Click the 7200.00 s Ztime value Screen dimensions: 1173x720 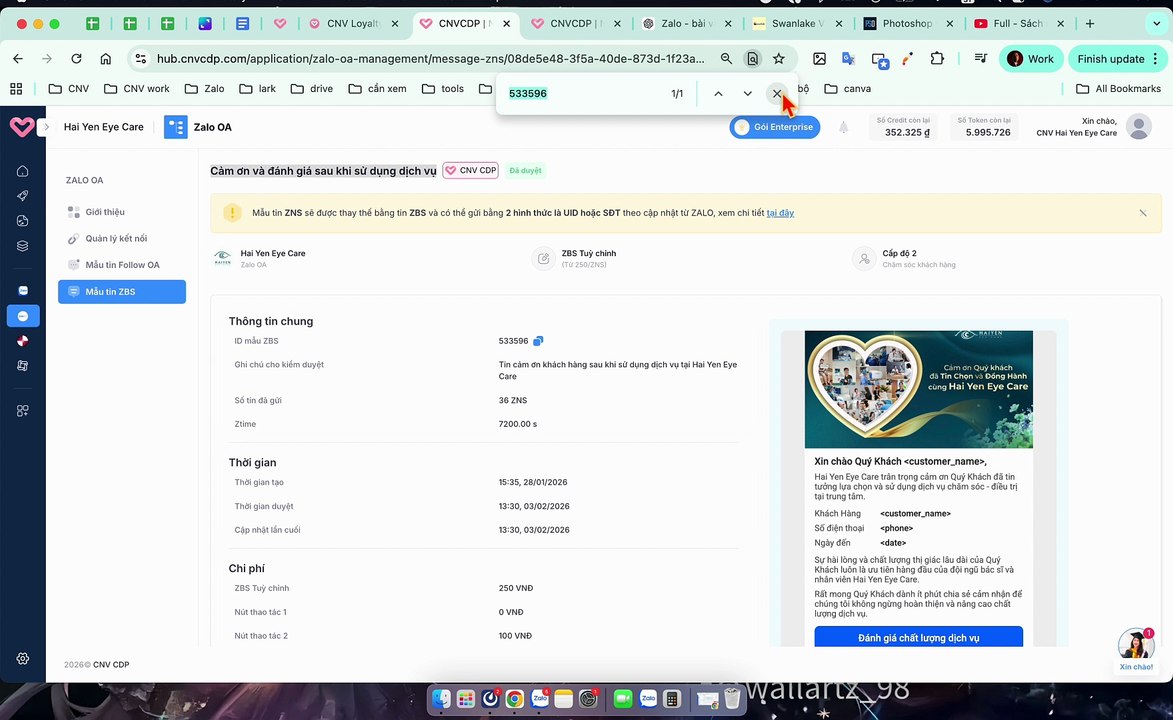[x=518, y=424]
